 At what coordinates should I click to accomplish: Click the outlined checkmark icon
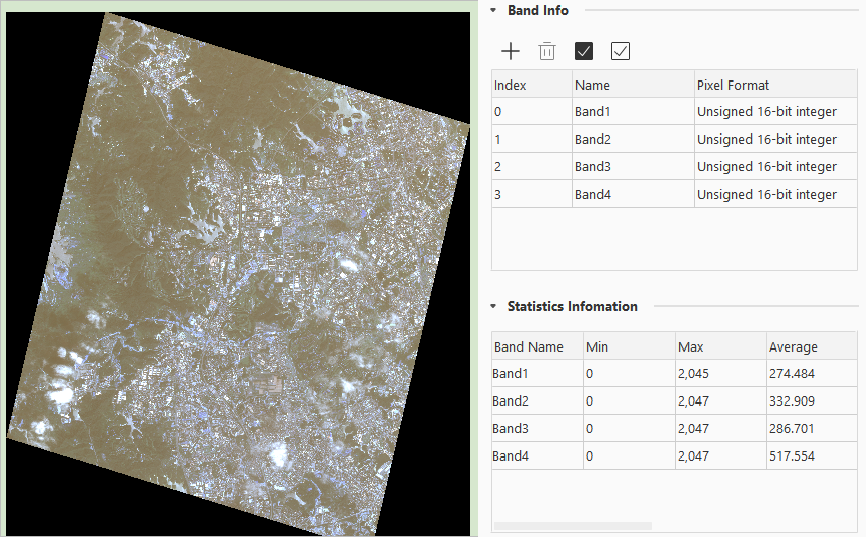(620, 51)
